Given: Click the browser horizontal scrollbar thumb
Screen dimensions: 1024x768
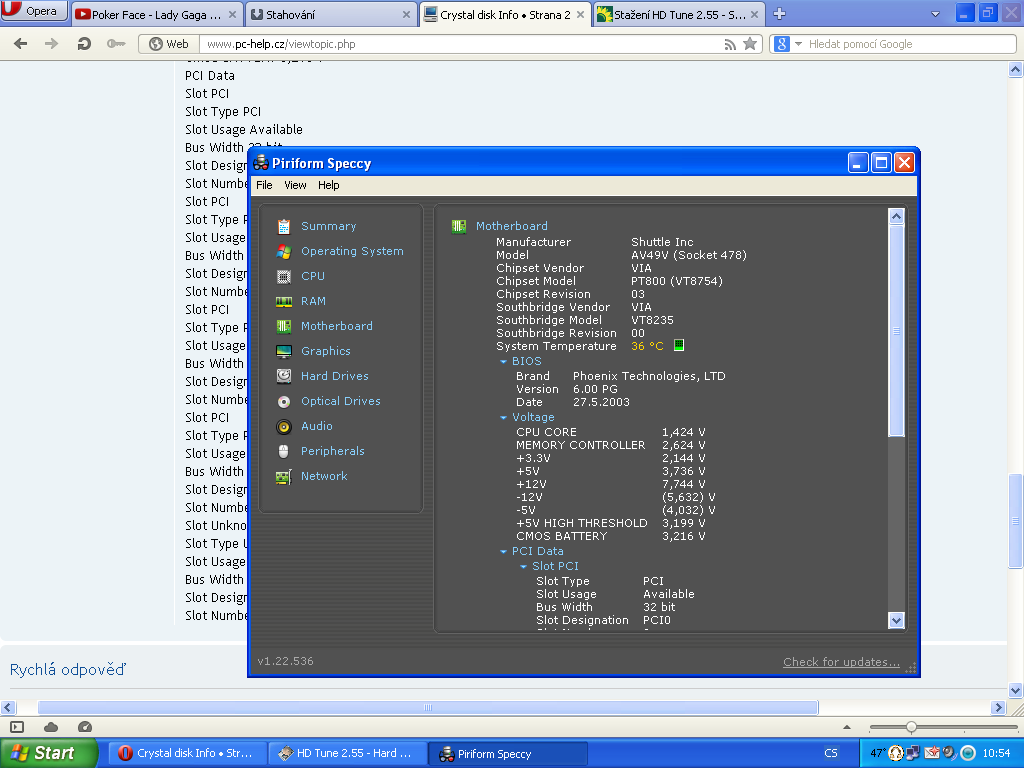Looking at the screenshot, I should point(428,707).
